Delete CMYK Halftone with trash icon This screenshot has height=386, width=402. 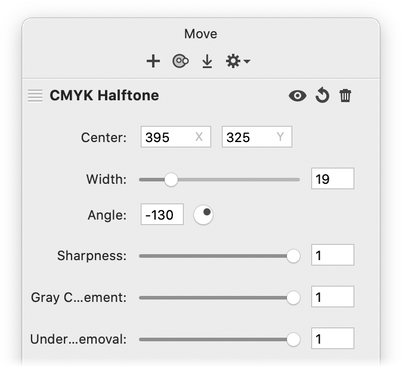coord(345,96)
